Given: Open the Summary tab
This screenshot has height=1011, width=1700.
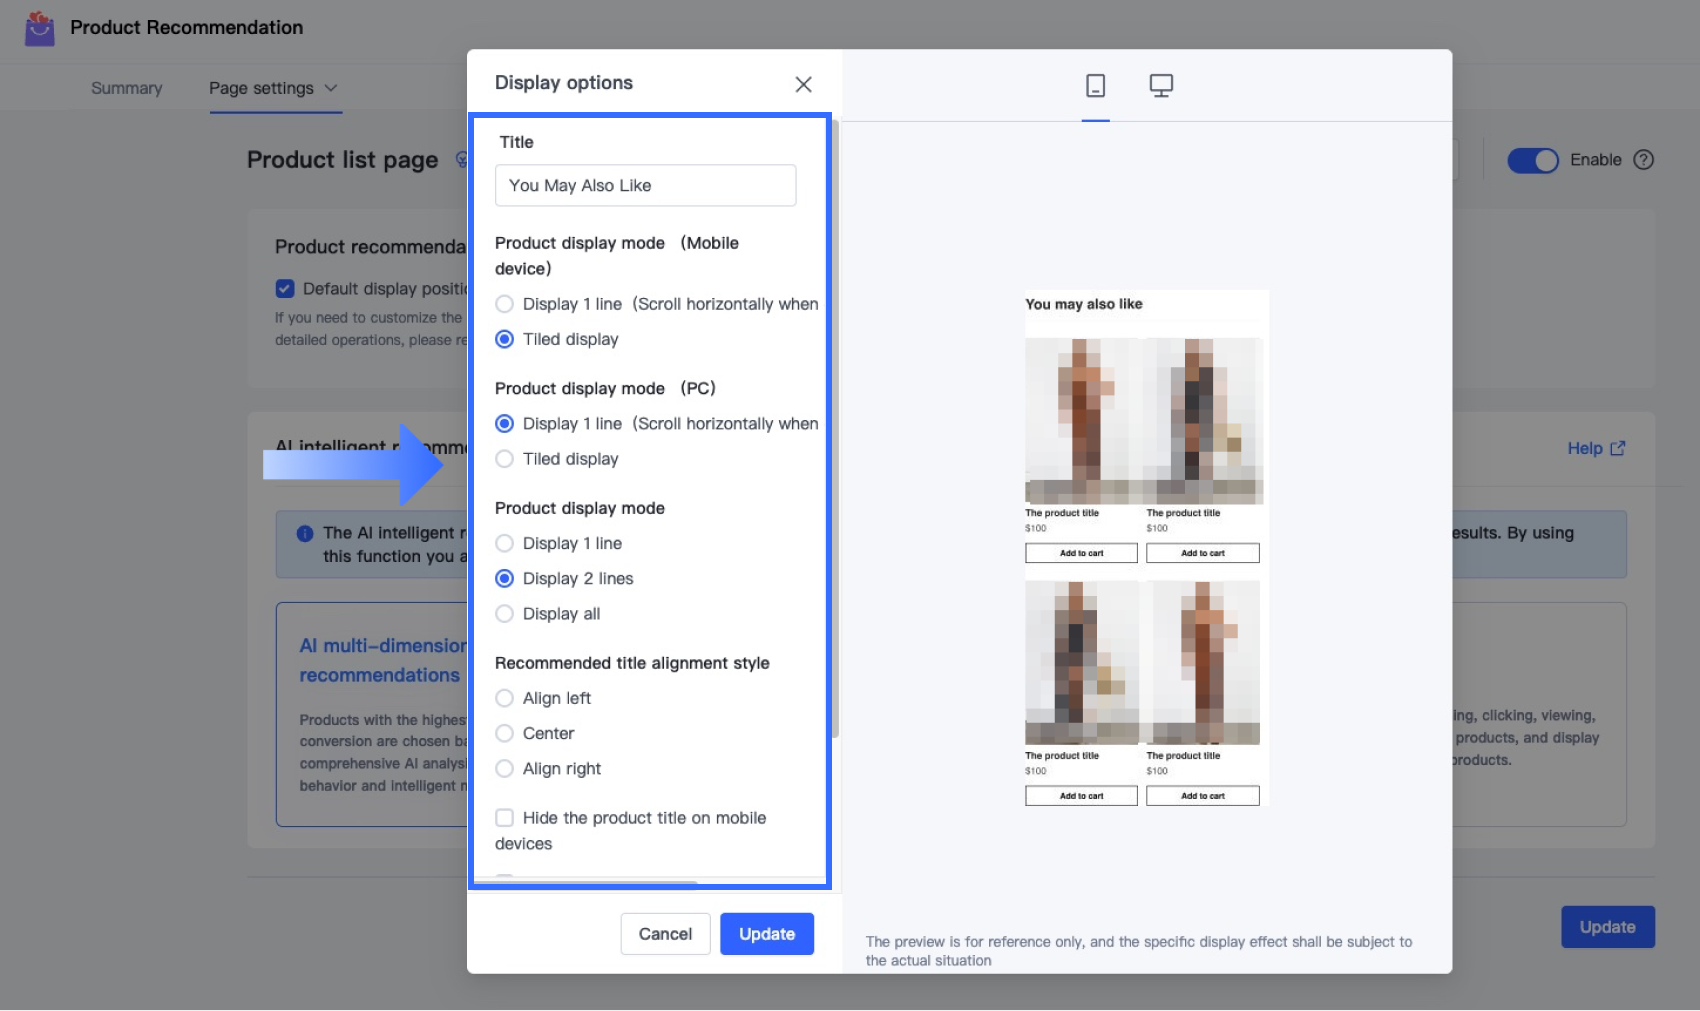Looking at the screenshot, I should [x=126, y=88].
